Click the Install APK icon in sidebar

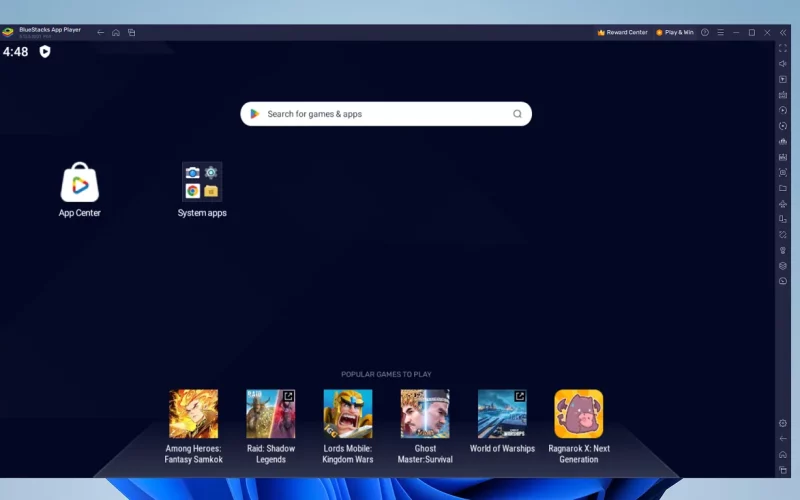783,157
